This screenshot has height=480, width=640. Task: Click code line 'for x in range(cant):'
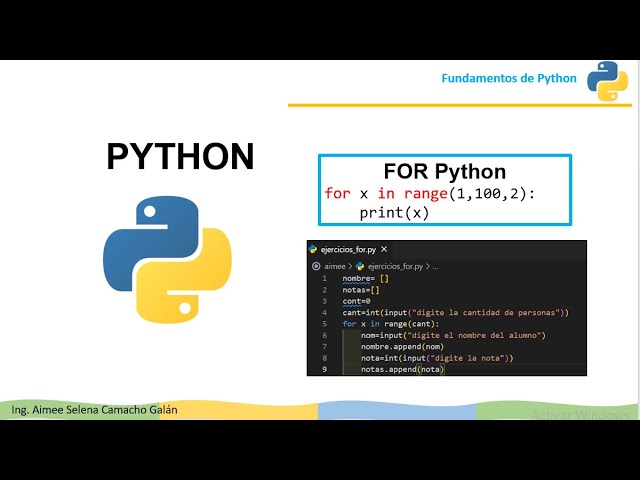pyautogui.click(x=391, y=324)
